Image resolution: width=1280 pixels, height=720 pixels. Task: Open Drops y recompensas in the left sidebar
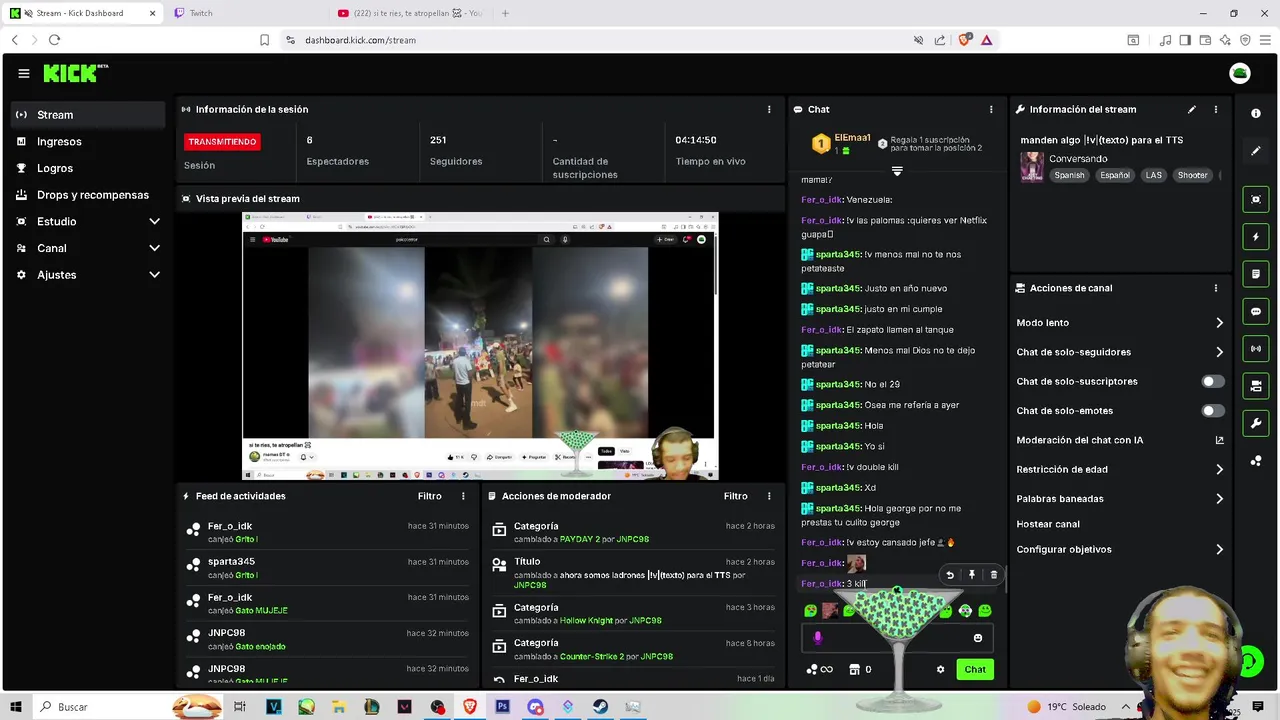point(88,195)
